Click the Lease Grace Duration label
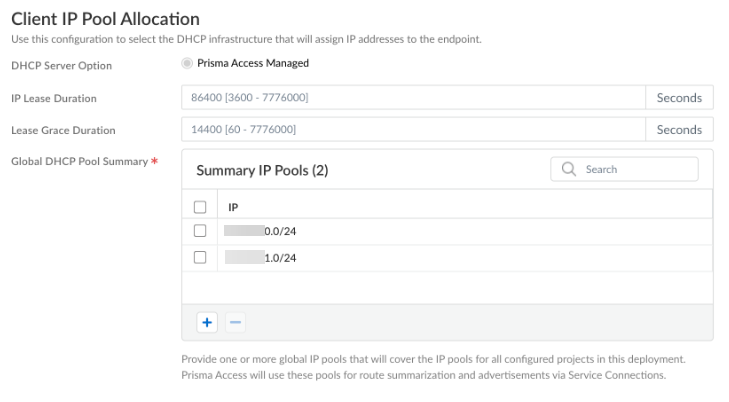 pos(63,130)
